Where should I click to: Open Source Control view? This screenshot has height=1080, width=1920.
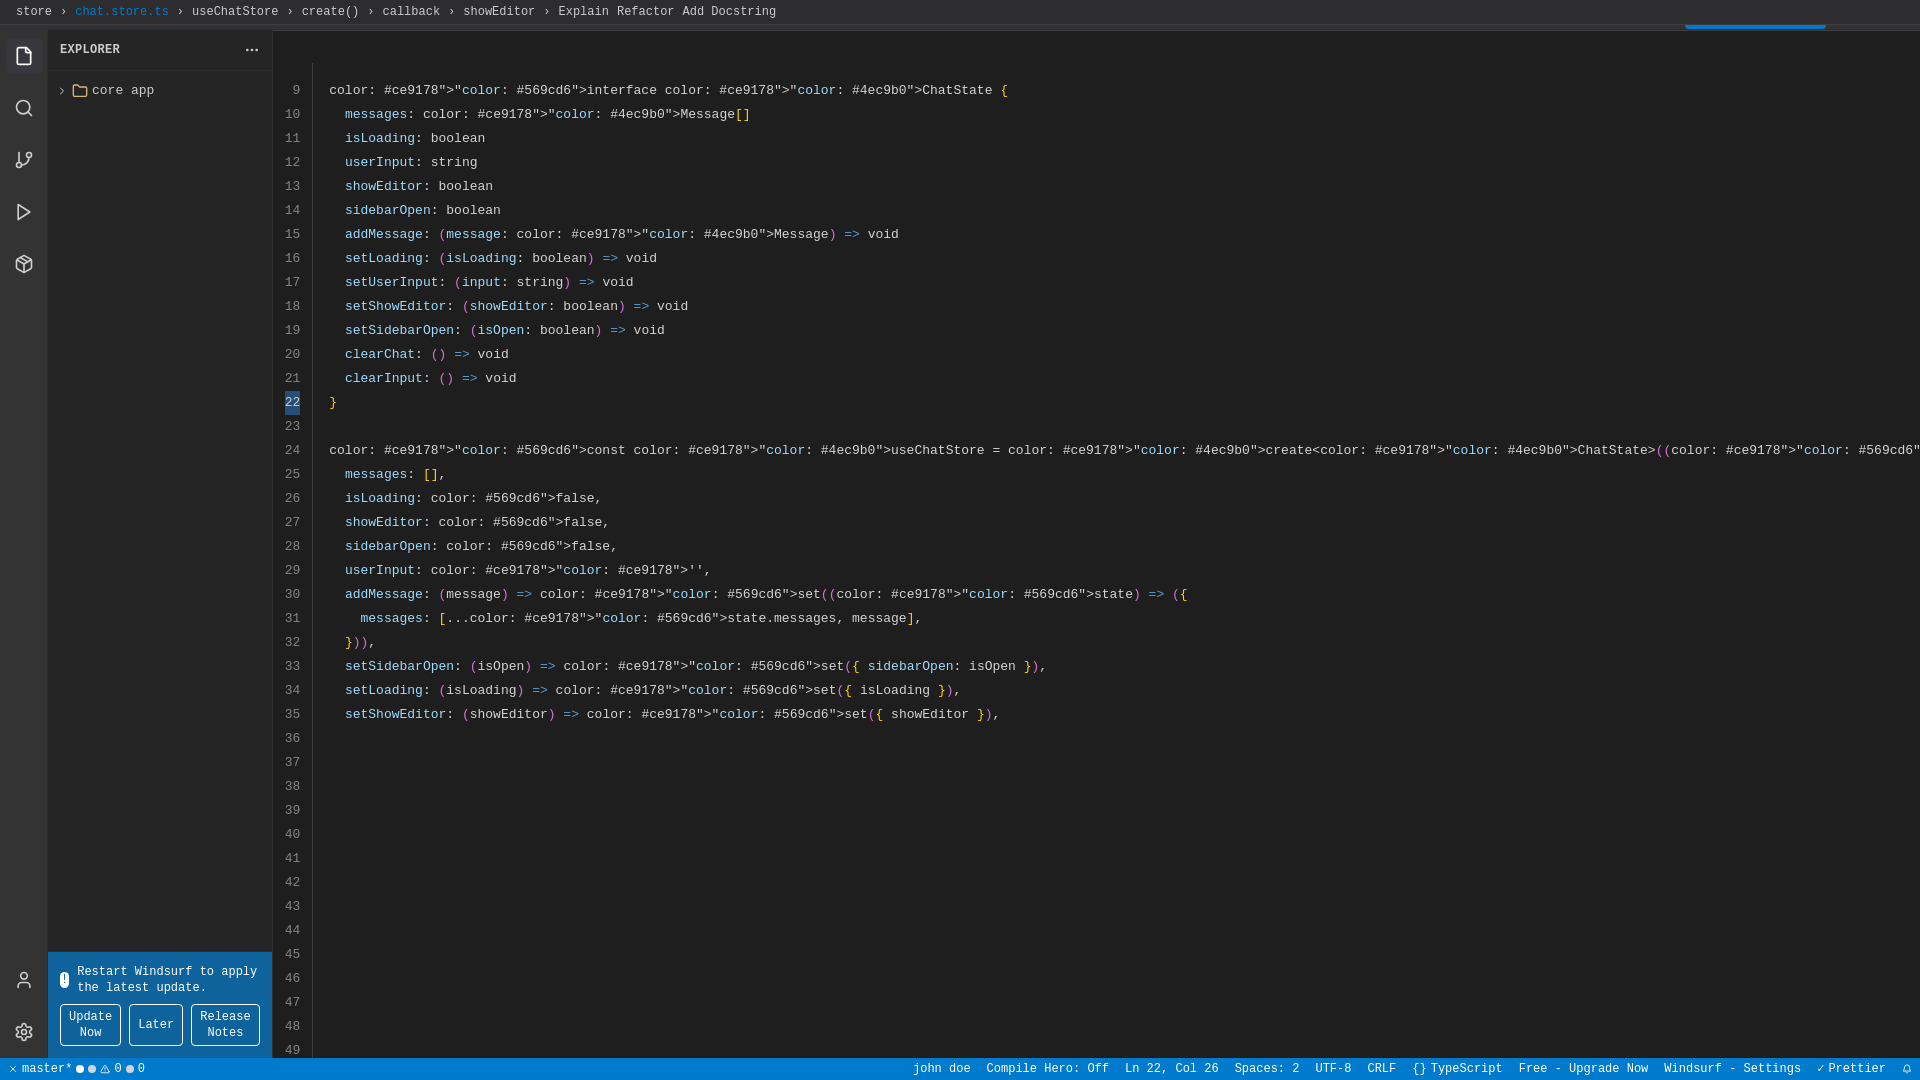24,160
